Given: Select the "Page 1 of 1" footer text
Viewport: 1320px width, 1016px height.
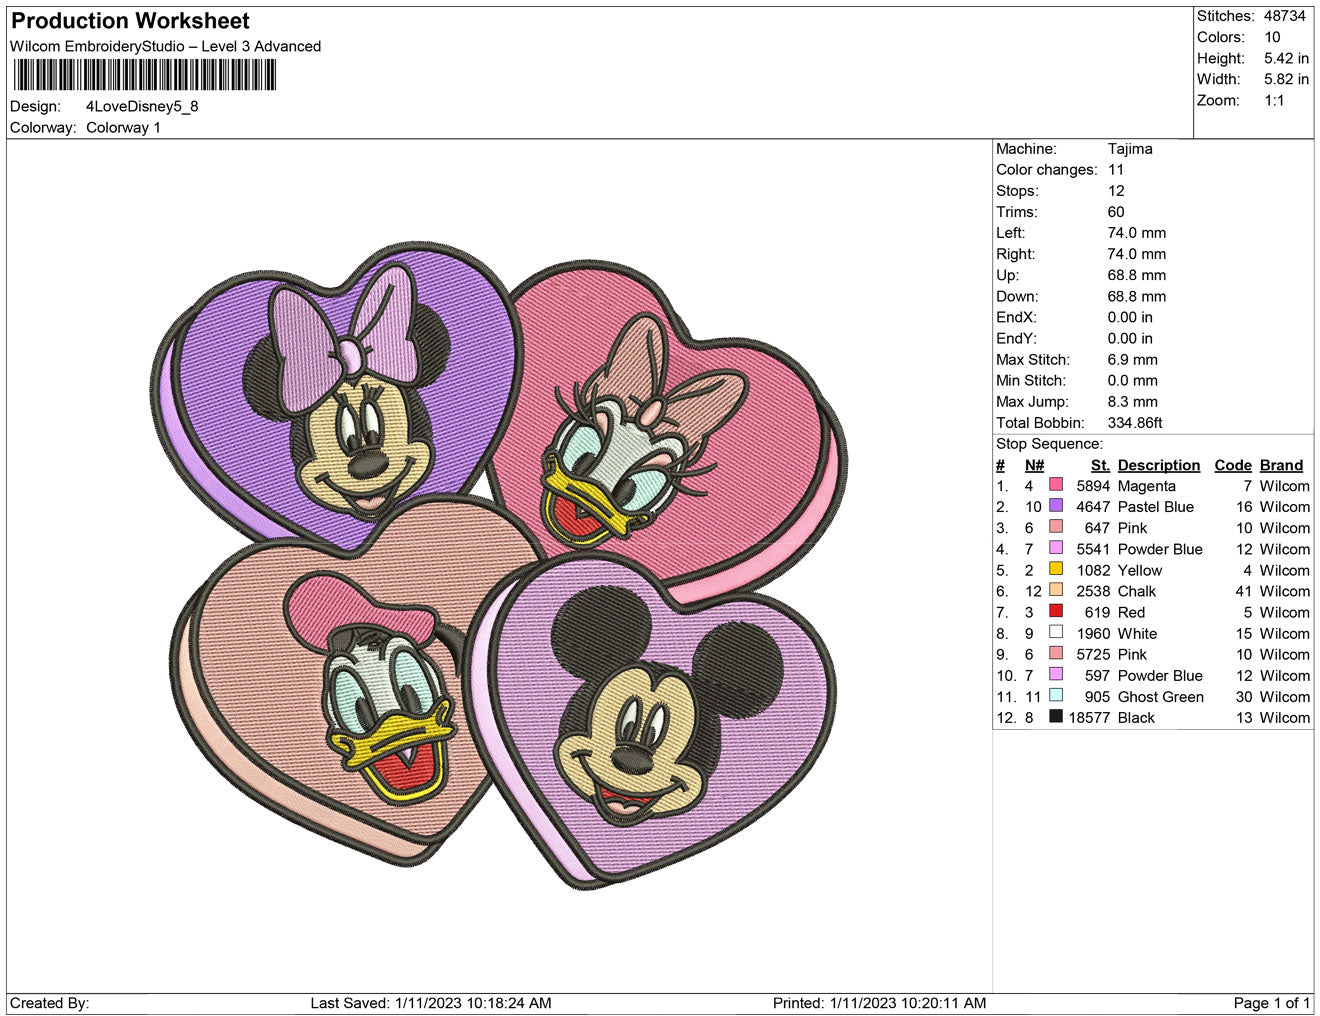Looking at the screenshot, I should coord(1272,1002).
